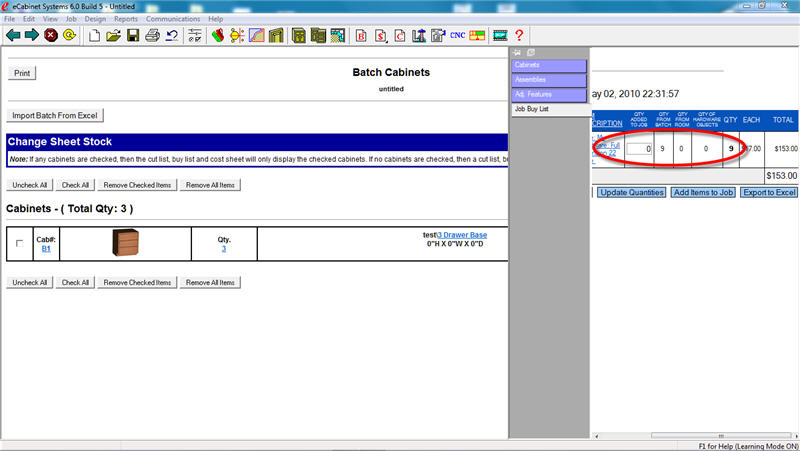This screenshot has height=451, width=800.
Task: Check the box for cabinet B1
Action: tap(20, 244)
